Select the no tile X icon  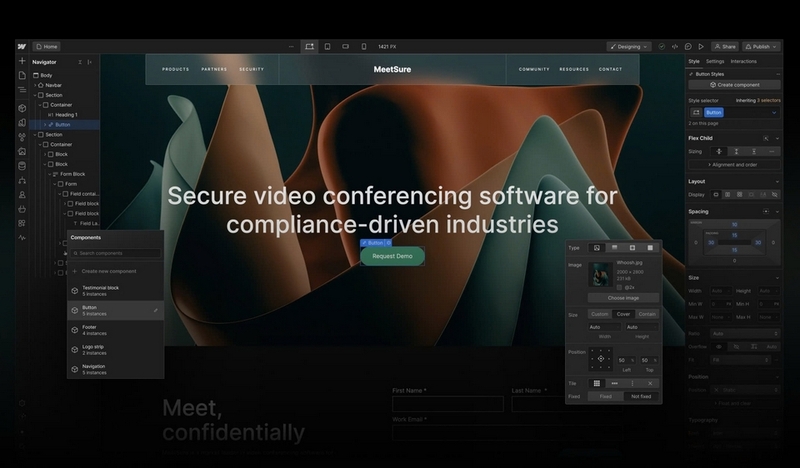point(650,383)
